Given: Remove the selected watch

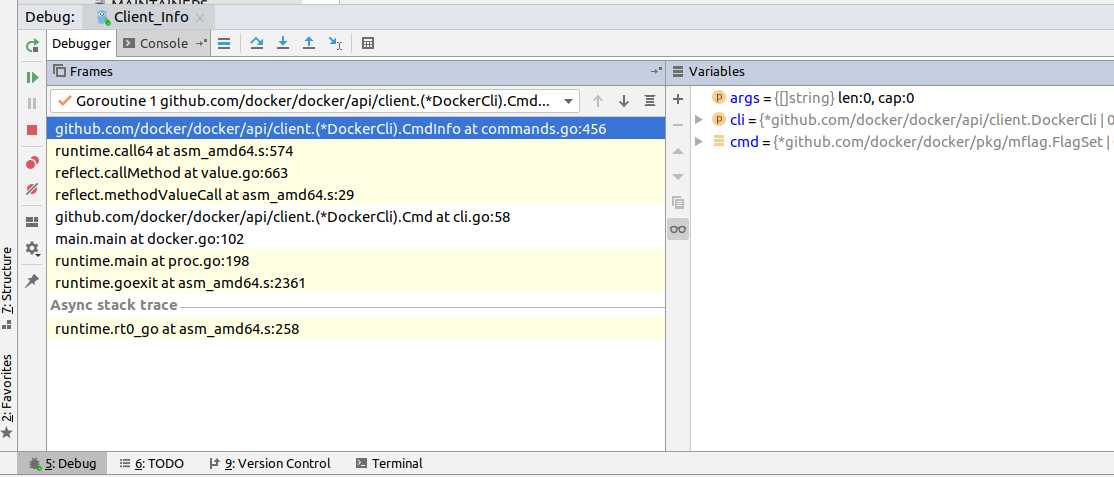Looking at the screenshot, I should coord(678,125).
